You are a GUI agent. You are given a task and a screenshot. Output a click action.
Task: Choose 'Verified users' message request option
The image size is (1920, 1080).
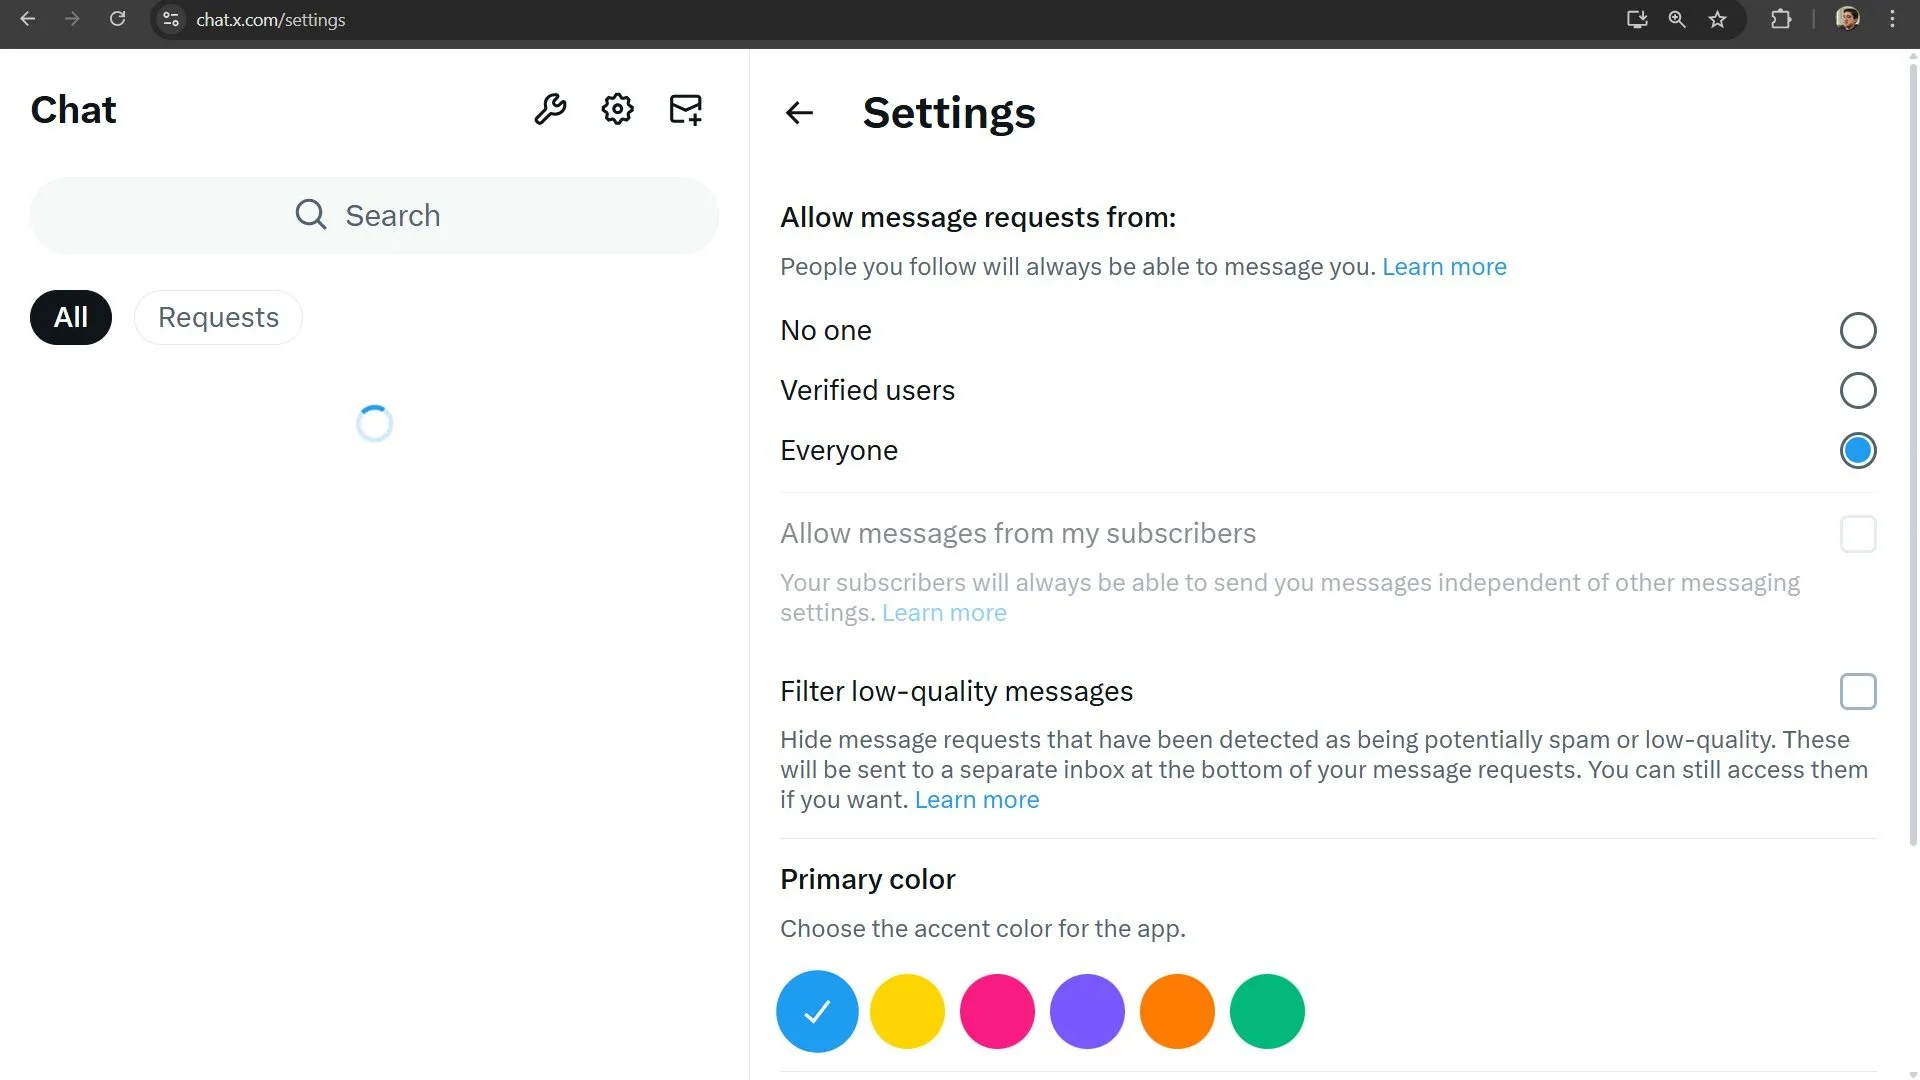click(1857, 390)
